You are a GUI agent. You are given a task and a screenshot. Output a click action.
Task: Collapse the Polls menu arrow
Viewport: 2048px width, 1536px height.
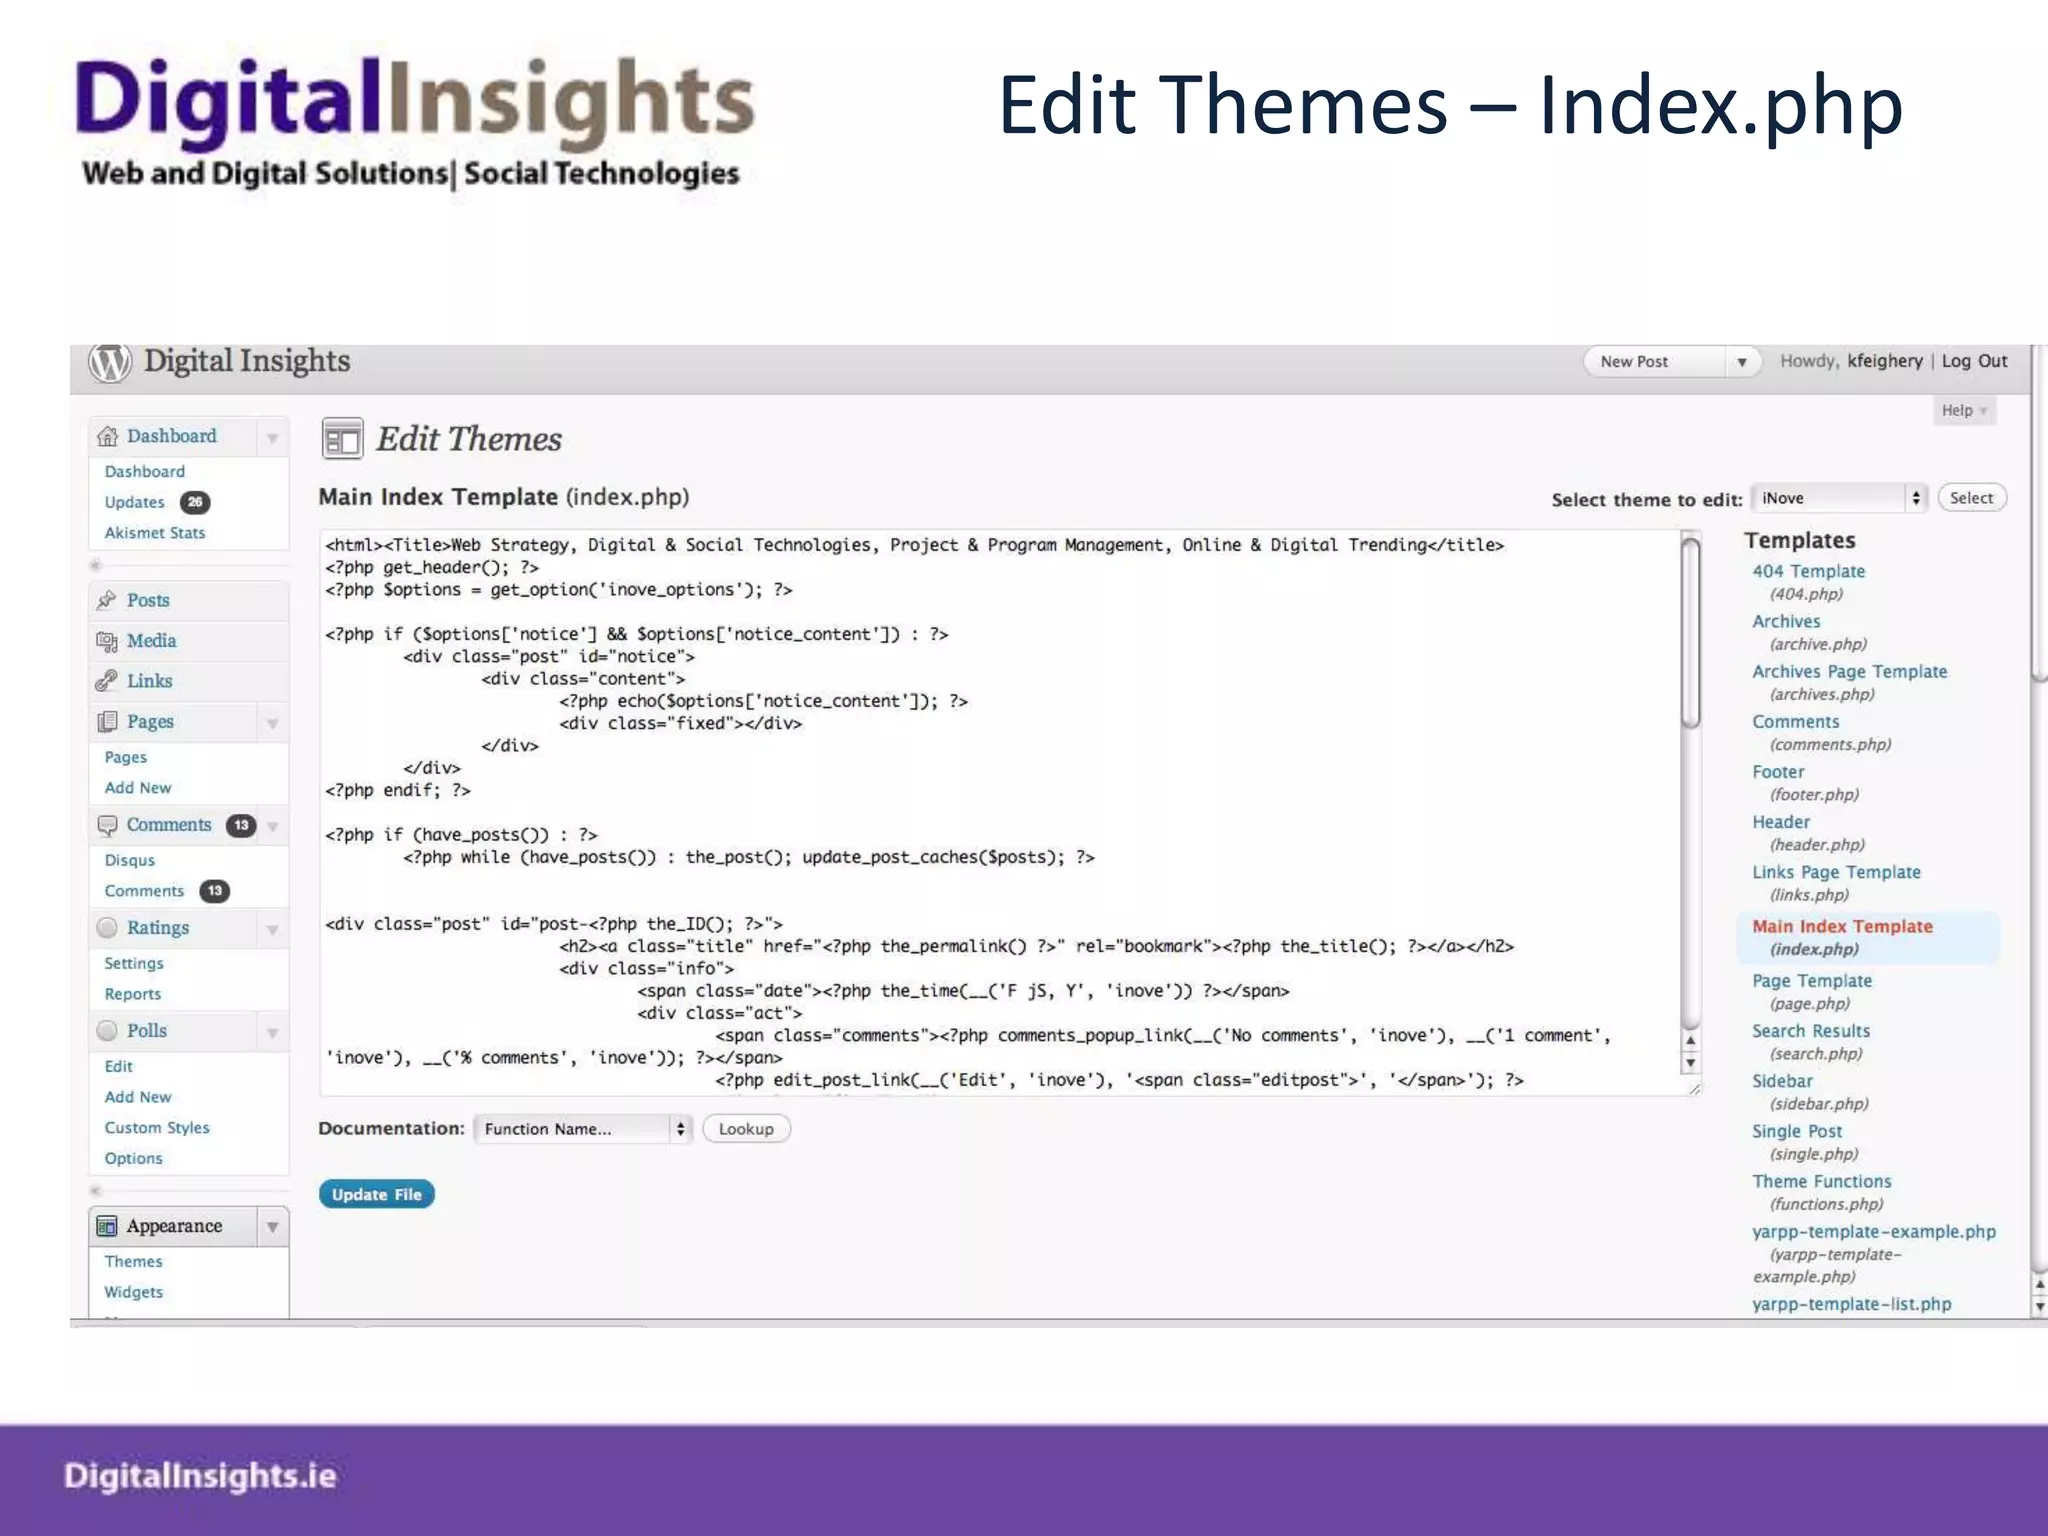(x=272, y=1033)
